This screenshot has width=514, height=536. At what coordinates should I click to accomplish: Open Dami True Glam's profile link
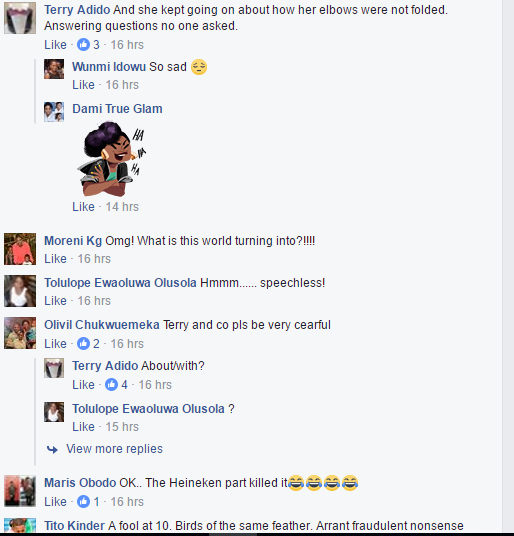(x=117, y=109)
